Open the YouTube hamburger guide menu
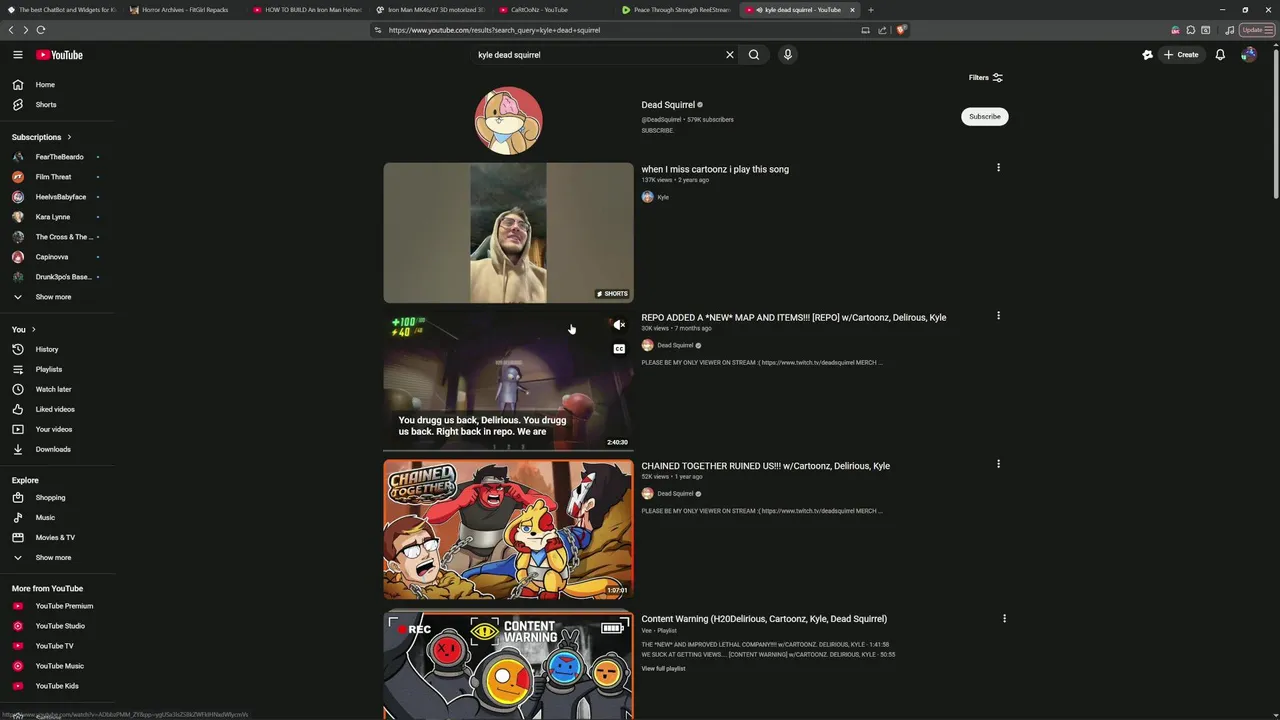 click(x=17, y=55)
